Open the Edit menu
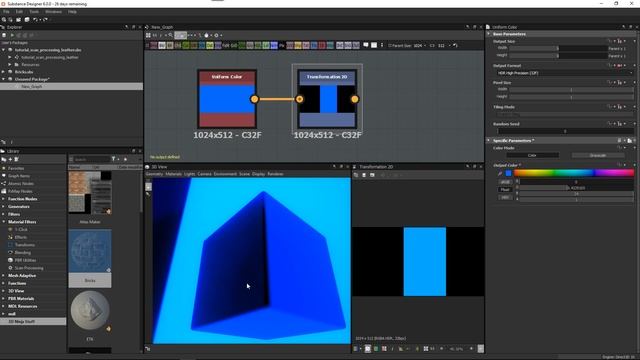 tap(19, 12)
